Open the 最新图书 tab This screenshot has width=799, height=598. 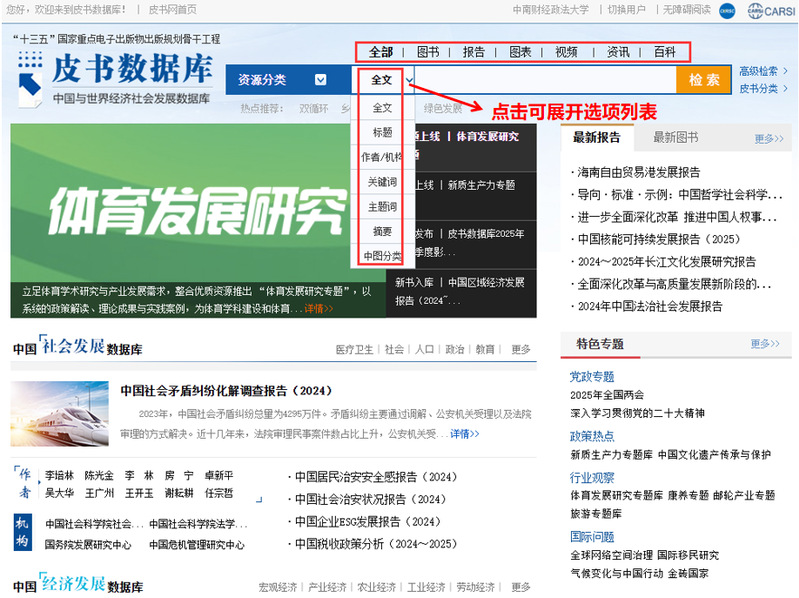coord(675,138)
